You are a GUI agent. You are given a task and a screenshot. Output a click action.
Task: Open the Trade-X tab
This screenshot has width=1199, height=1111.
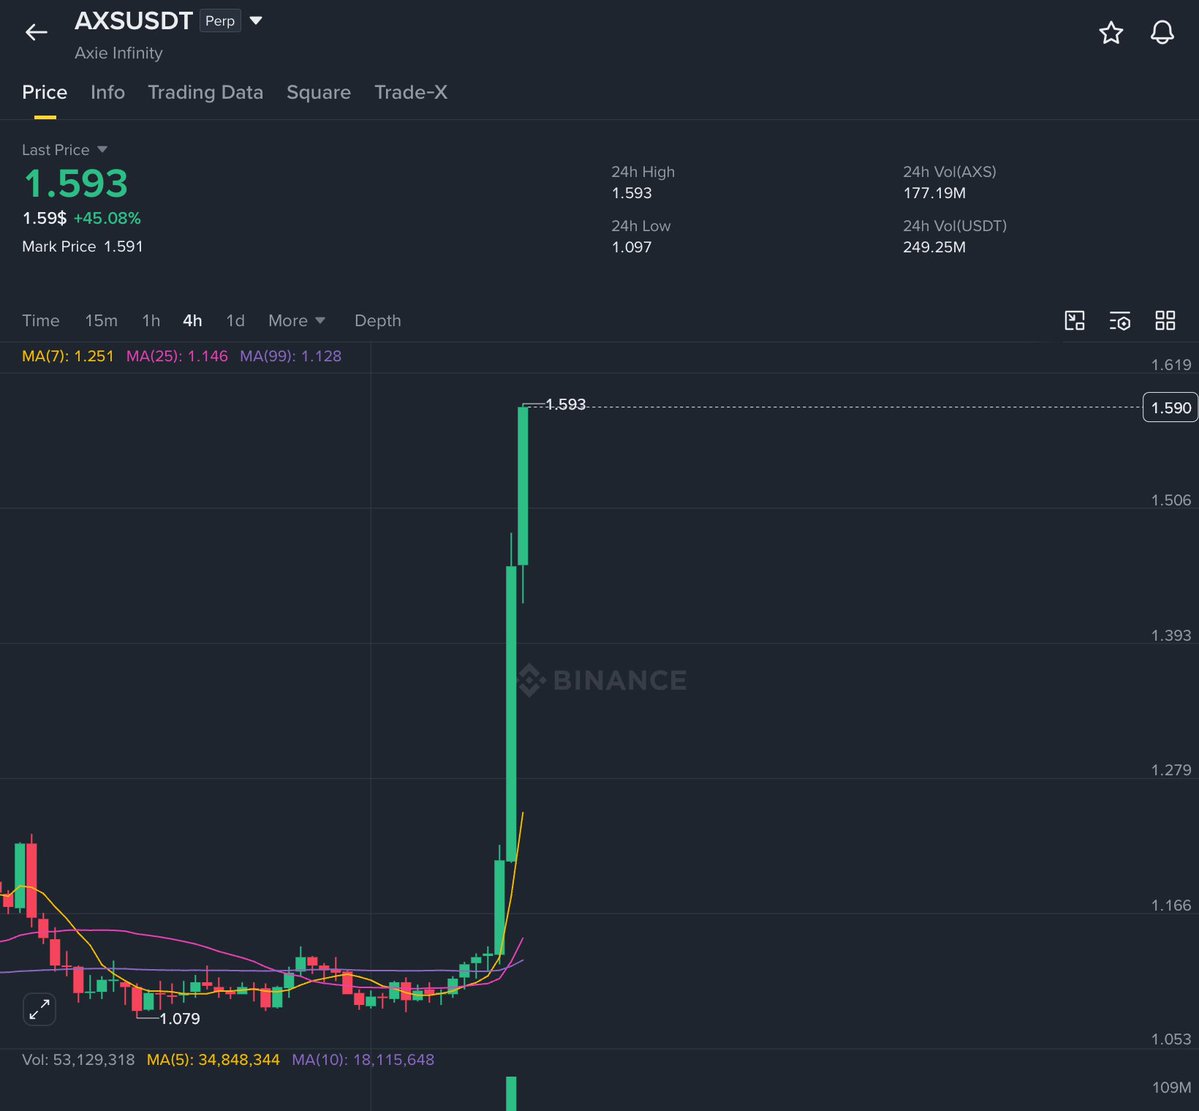[411, 93]
